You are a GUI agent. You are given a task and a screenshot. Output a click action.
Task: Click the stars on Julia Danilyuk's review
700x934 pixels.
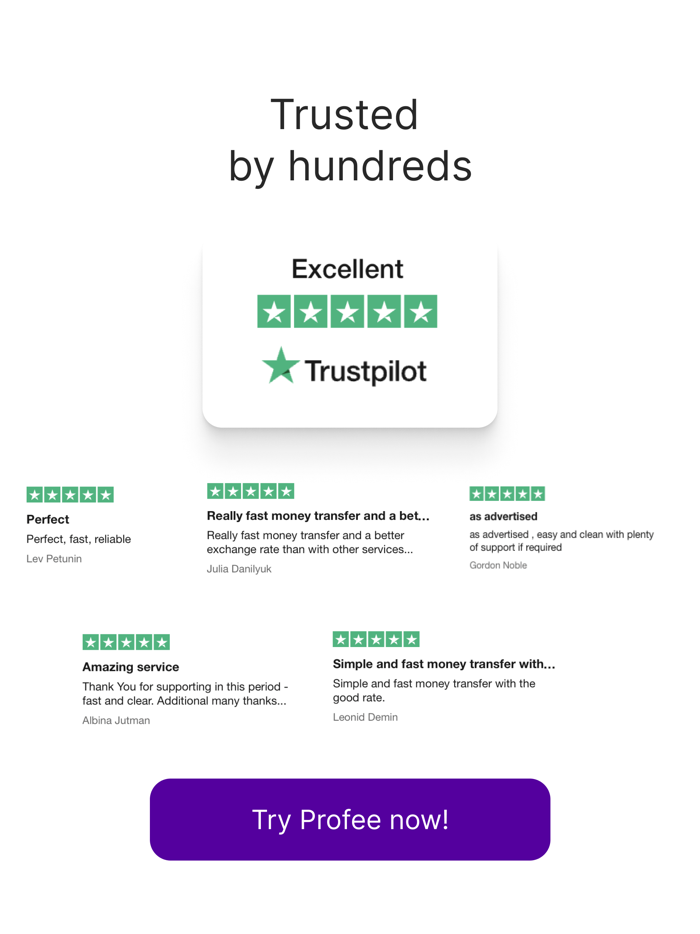click(250, 490)
